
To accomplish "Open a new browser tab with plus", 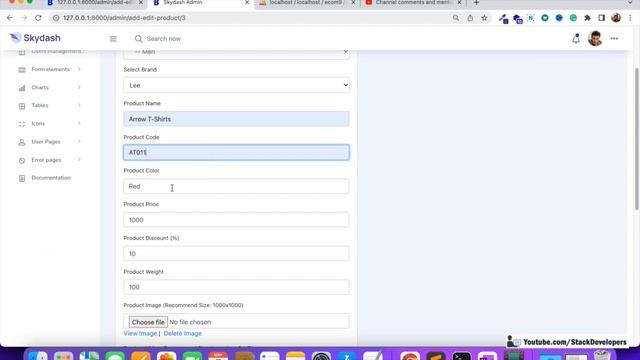I will click(x=476, y=3).
